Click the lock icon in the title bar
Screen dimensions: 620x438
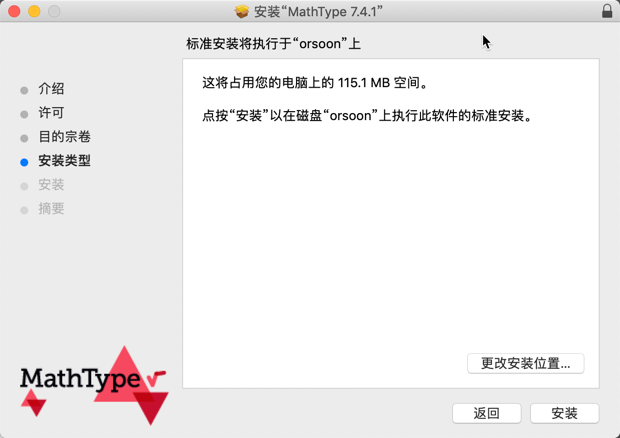coord(607,11)
